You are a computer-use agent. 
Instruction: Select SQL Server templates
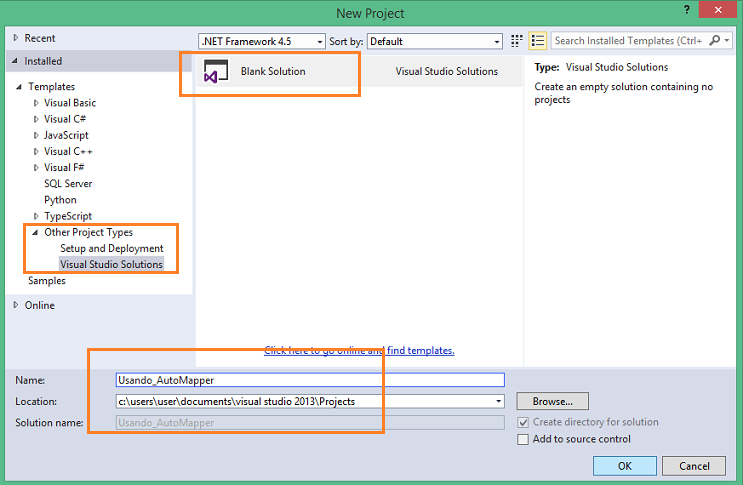click(x=68, y=184)
